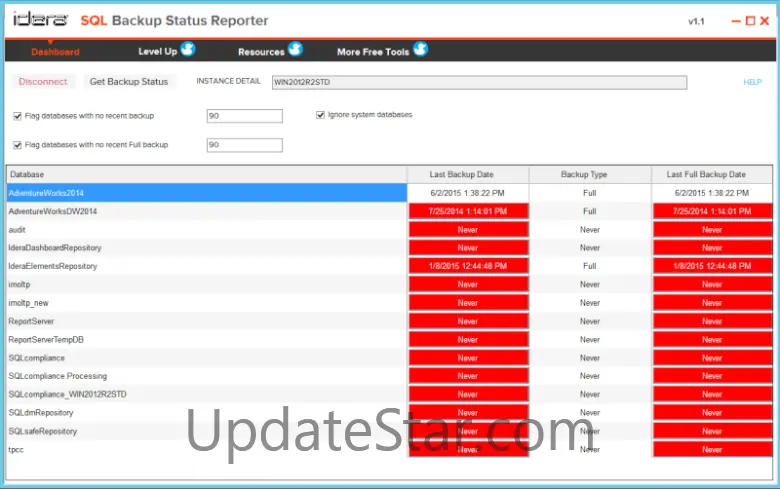
Task: Sort by the Last Backup Date column header
Action: pyautogui.click(x=468, y=175)
